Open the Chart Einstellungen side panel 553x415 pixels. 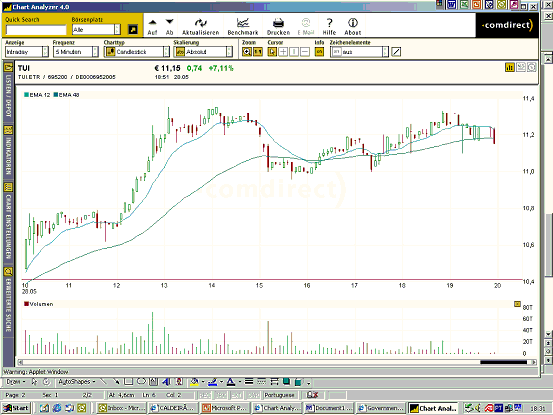(8, 221)
